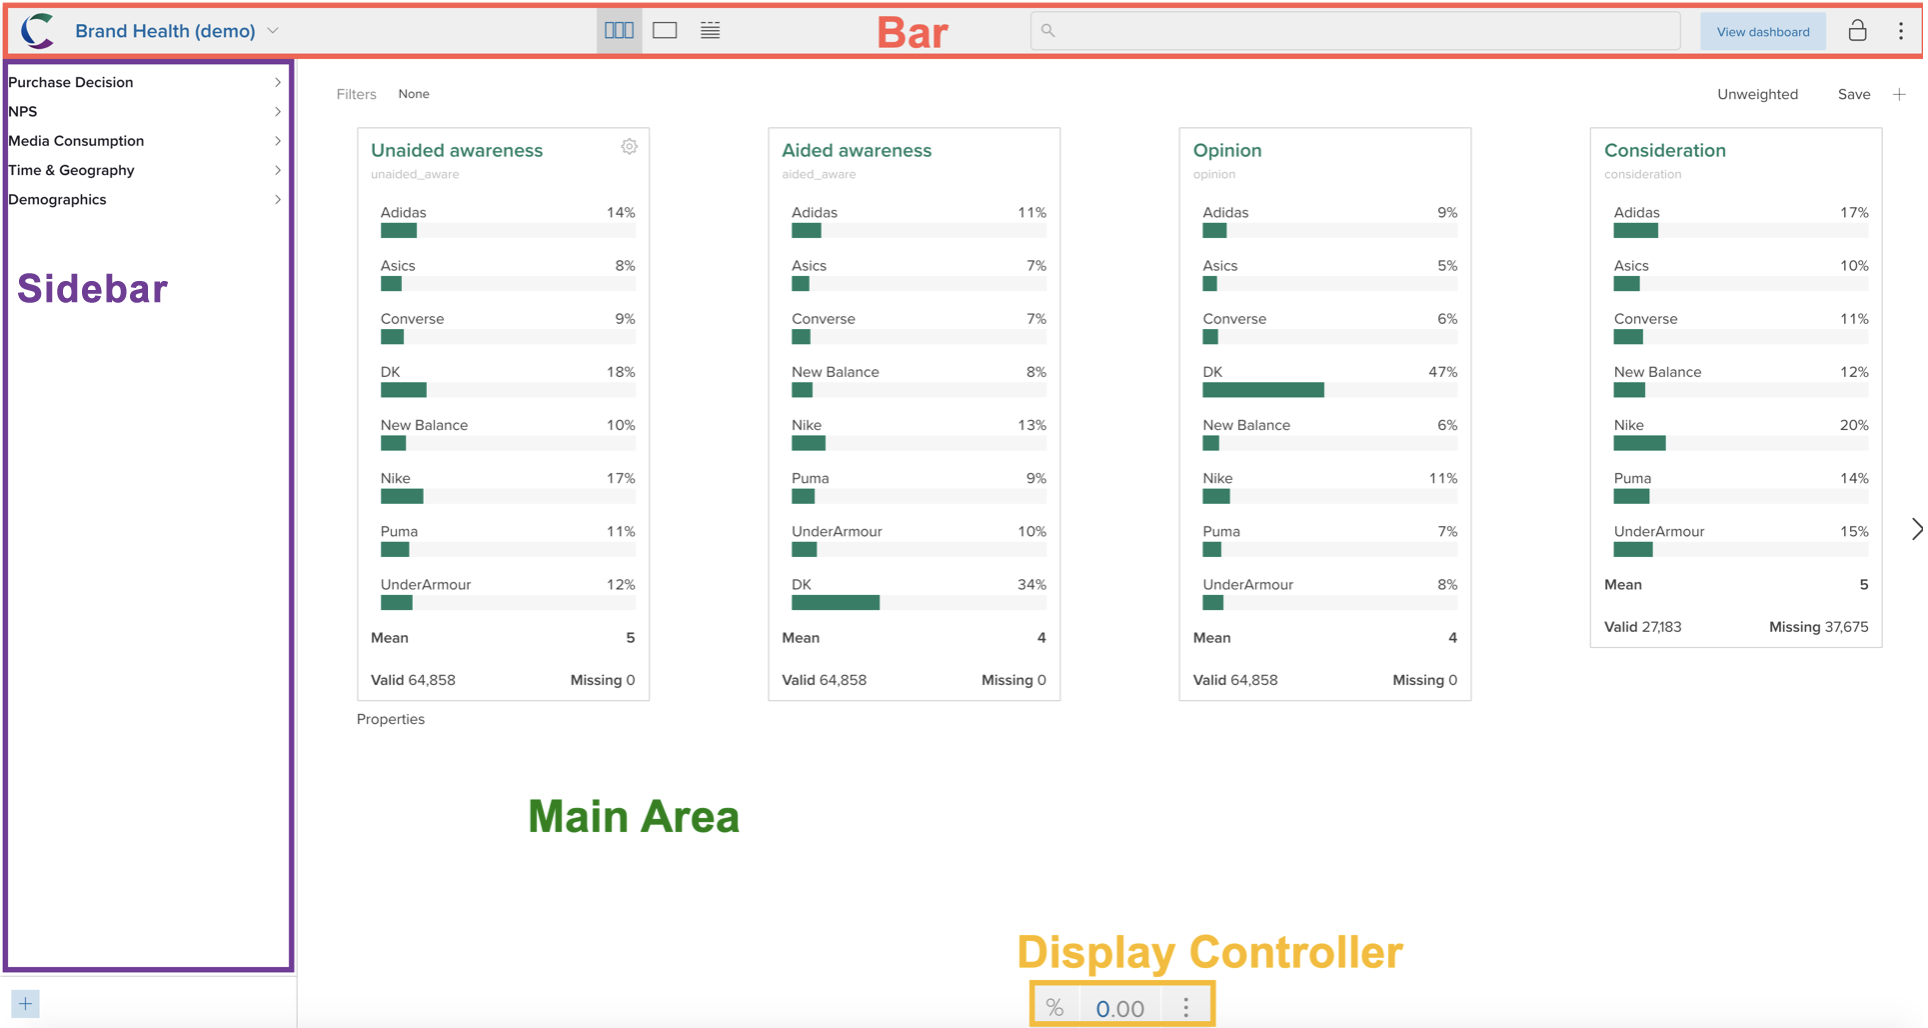1928x1028 pixels.
Task: Click the plus icon next to Save
Action: tap(1899, 94)
